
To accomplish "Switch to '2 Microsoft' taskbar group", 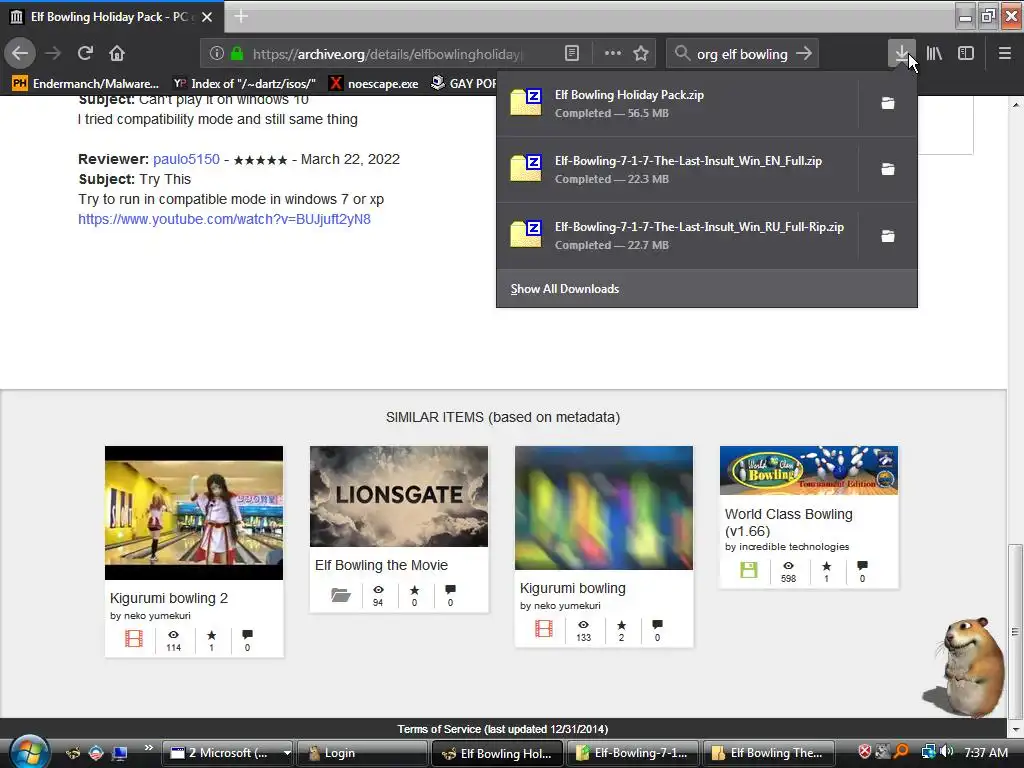I will click(x=227, y=753).
